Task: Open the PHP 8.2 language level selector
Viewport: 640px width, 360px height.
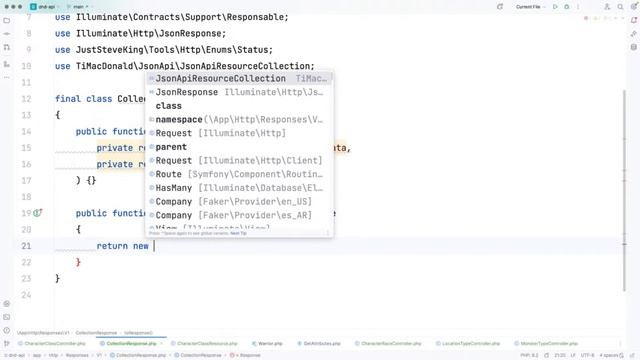Action: click(x=530, y=355)
